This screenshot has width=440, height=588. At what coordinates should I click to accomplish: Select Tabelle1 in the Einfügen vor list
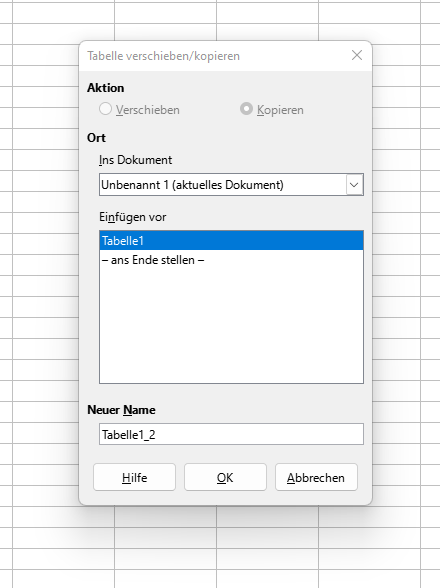pos(231,240)
